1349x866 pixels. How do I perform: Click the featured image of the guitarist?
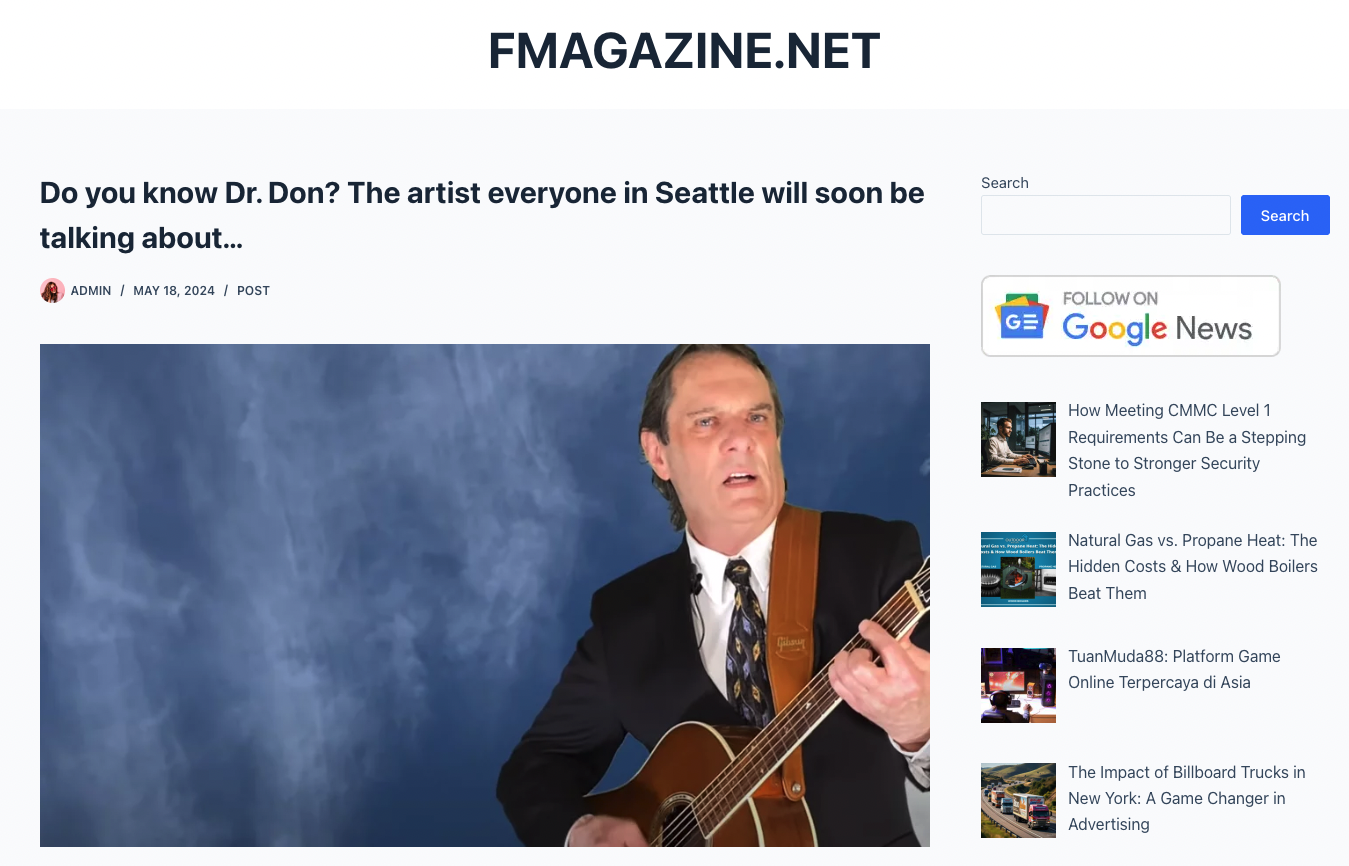click(485, 595)
